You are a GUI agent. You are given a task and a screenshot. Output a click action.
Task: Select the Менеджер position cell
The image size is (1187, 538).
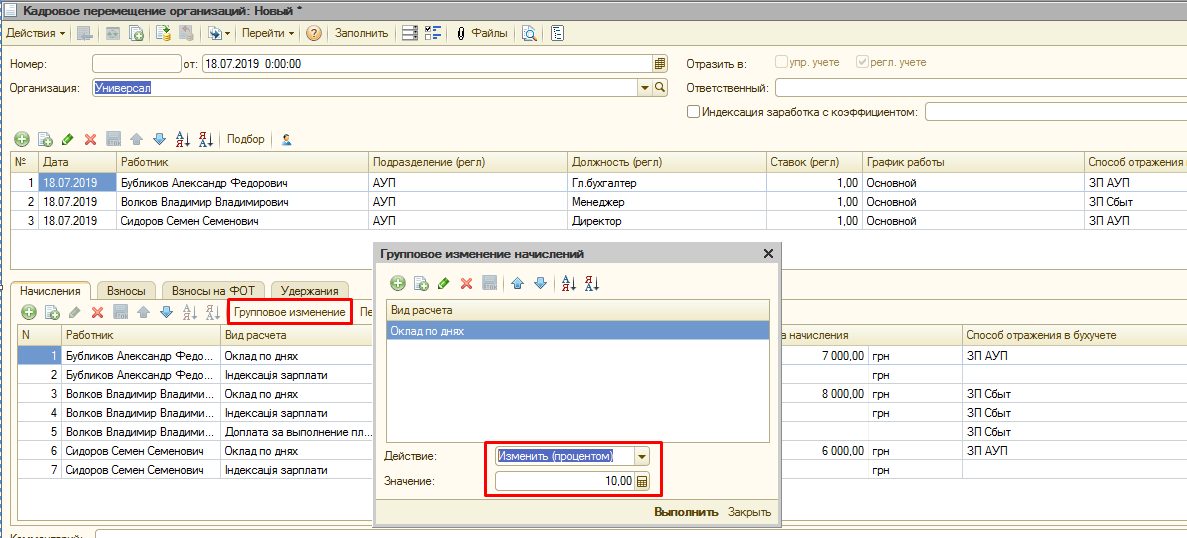click(x=665, y=202)
